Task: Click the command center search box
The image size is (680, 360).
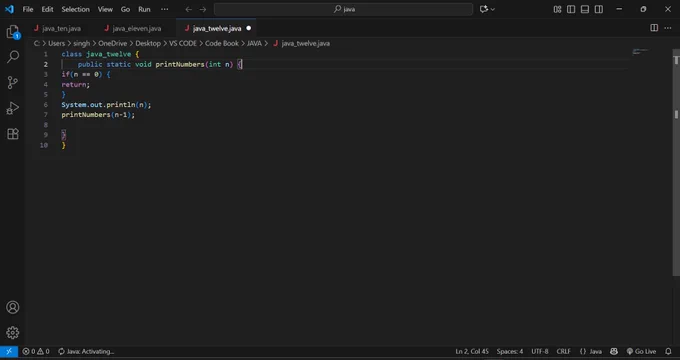Action: [343, 9]
